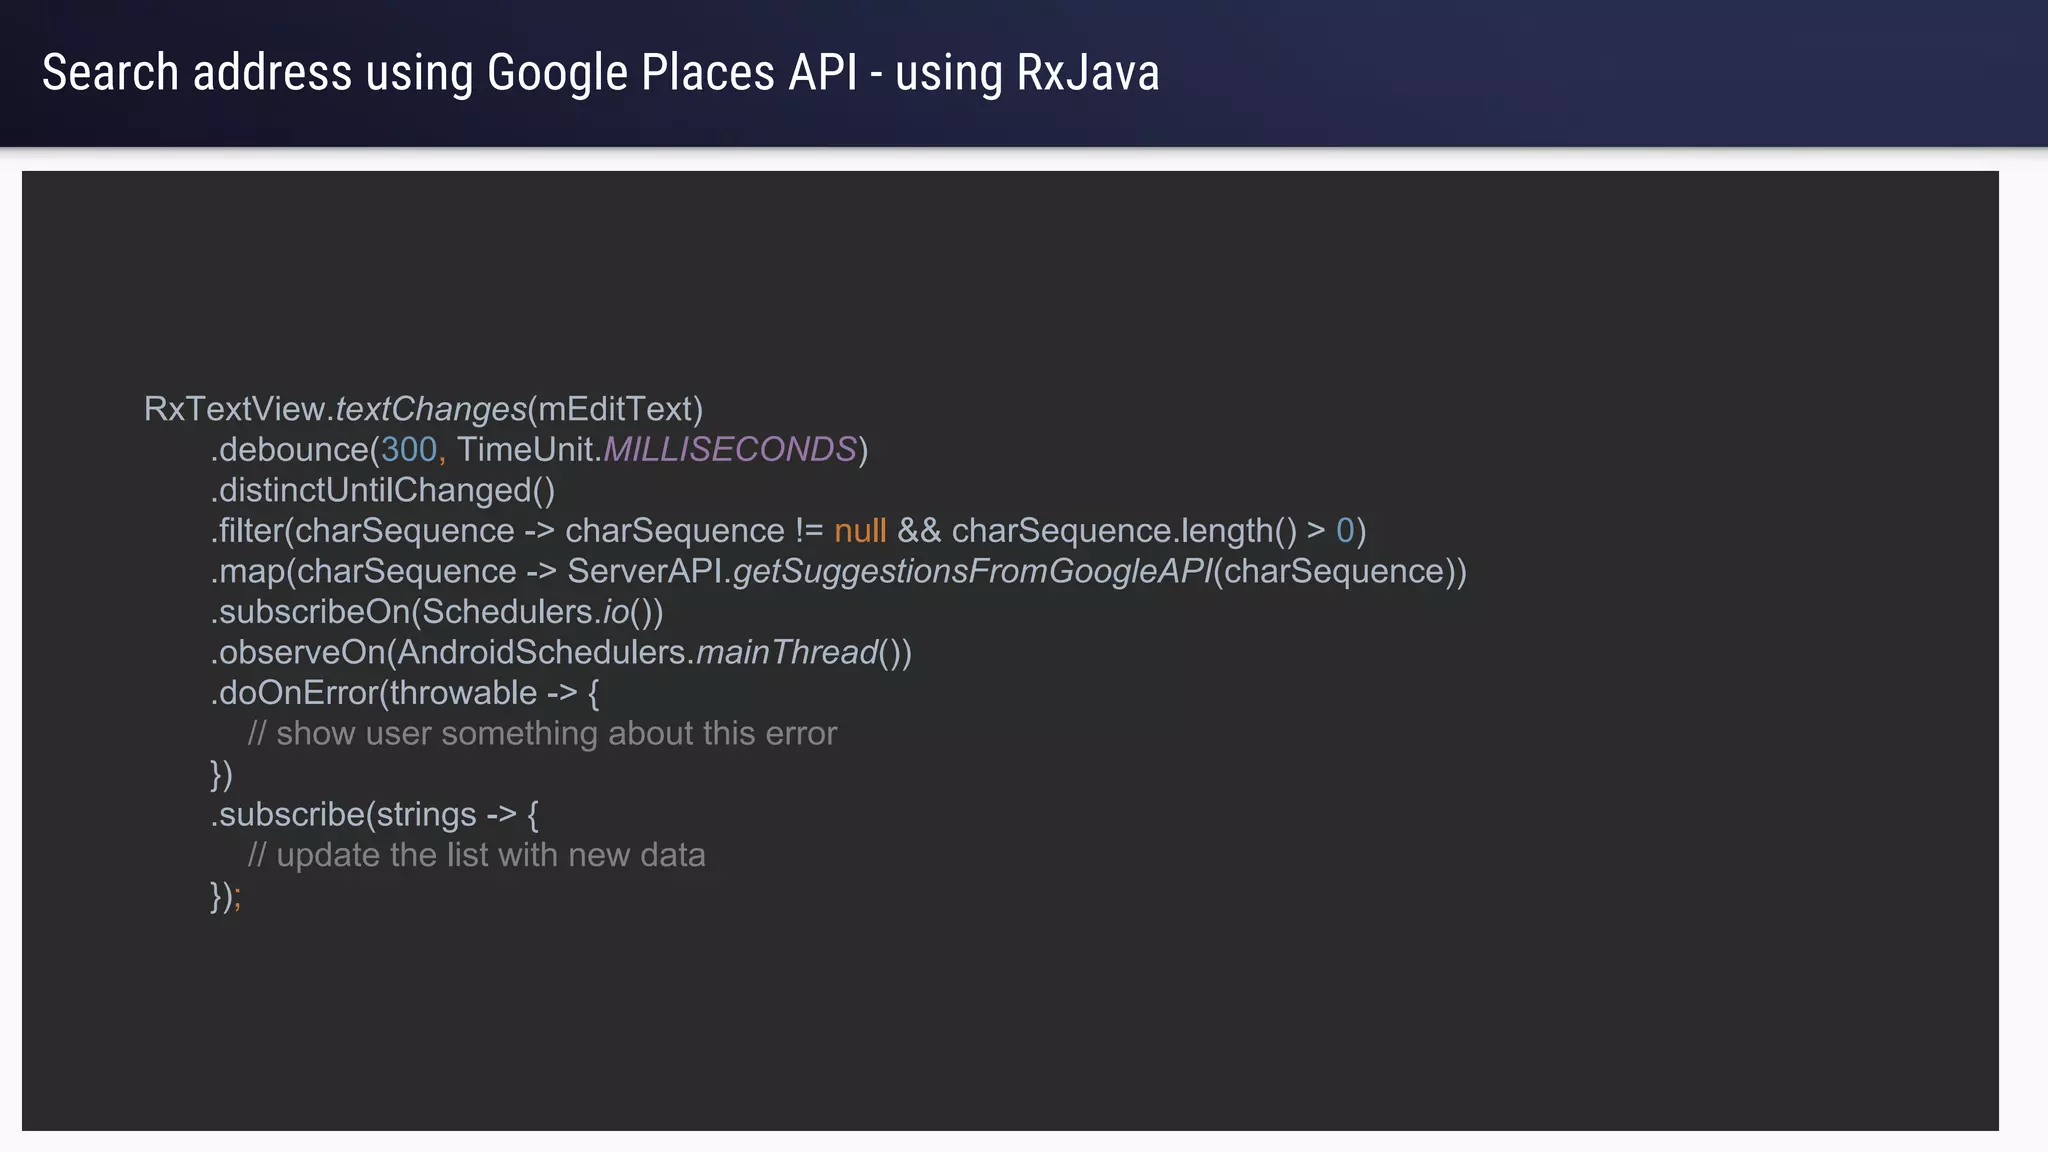Viewport: 2048px width, 1152px height.
Task: Click the '.filter(charSequence -> ...' line
Action: [x=788, y=531]
